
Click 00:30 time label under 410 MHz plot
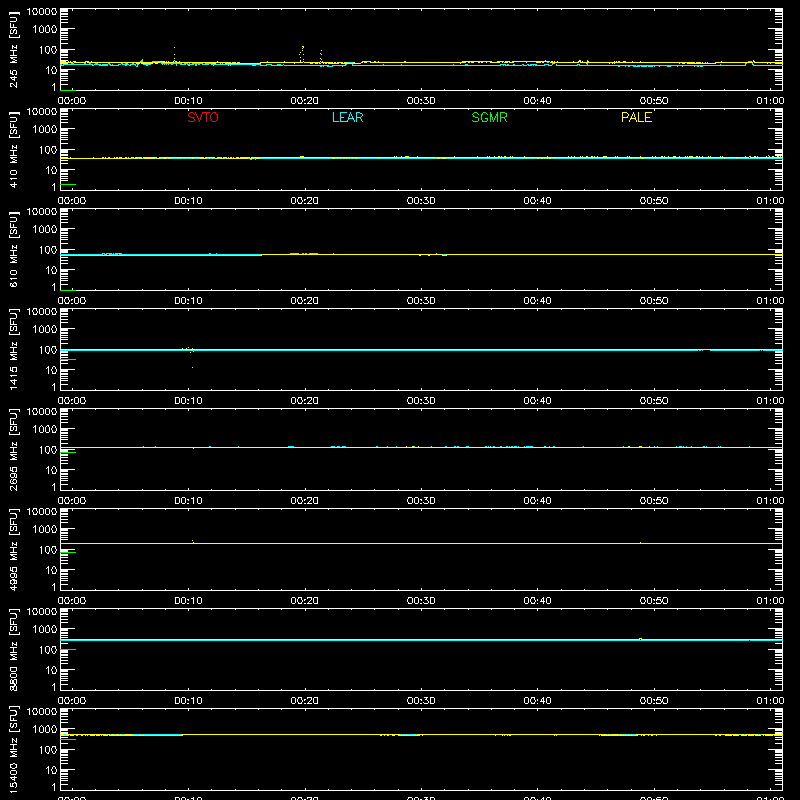click(421, 201)
